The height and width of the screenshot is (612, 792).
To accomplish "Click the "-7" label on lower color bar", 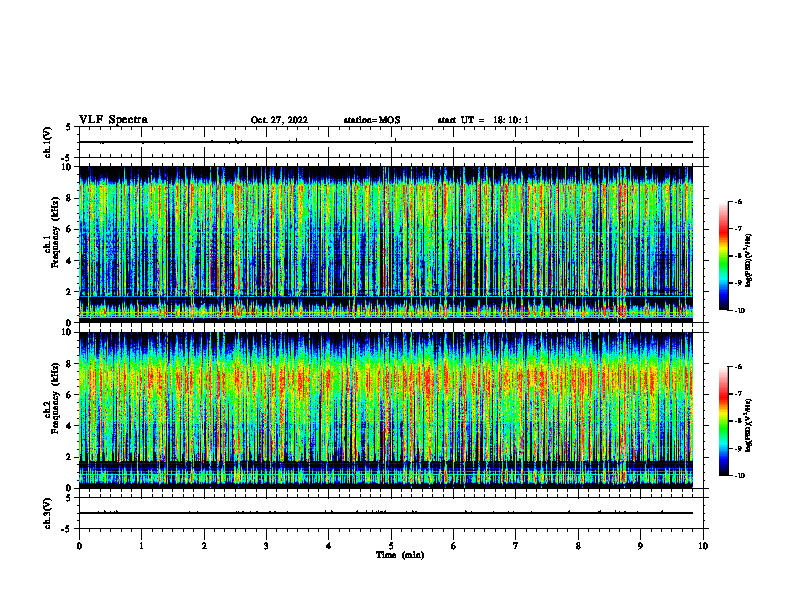I will coord(738,394).
